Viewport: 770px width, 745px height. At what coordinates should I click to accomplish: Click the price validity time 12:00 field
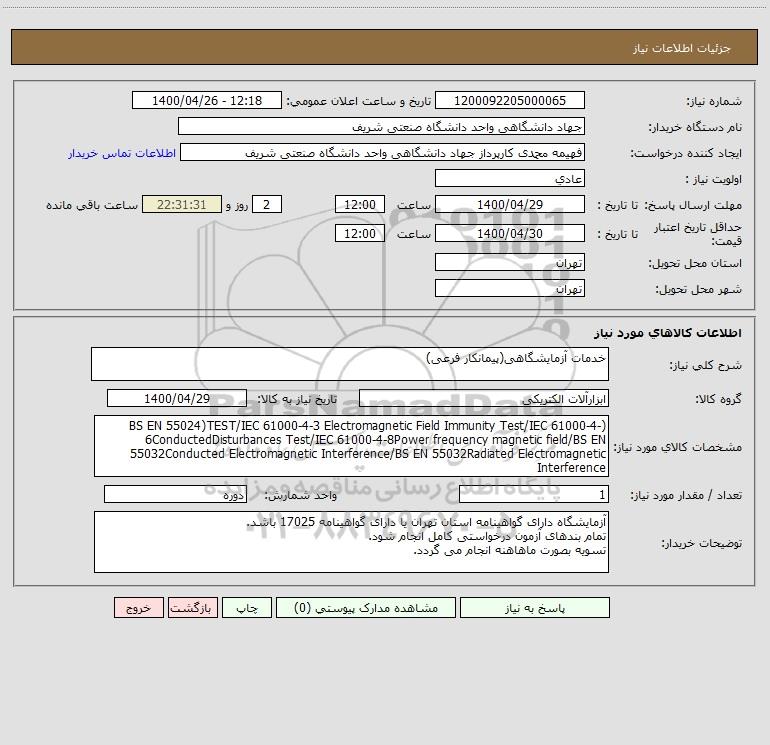pos(359,233)
